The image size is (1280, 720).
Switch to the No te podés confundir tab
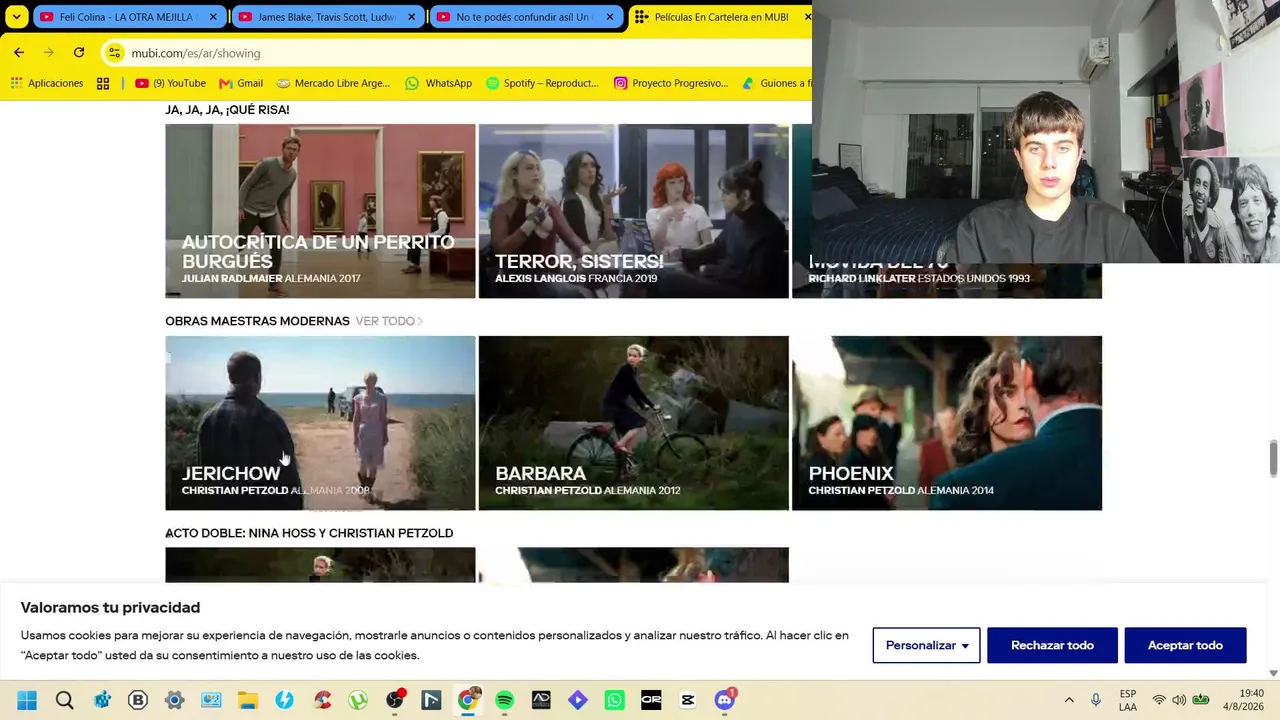pos(524,17)
